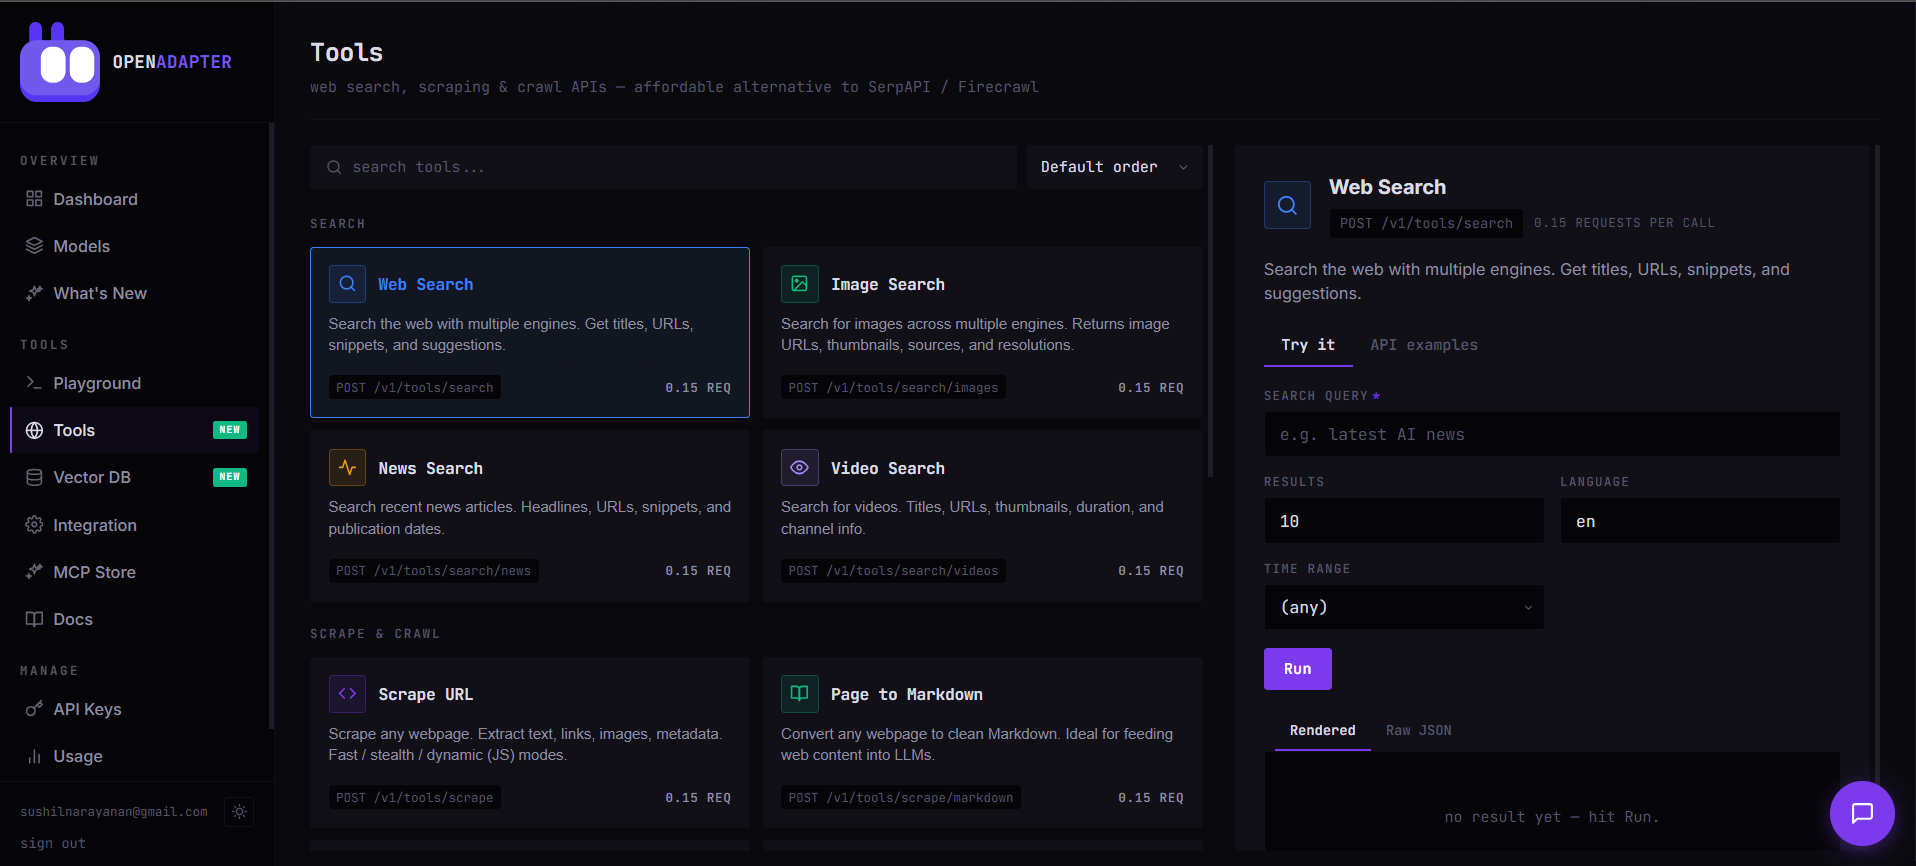Click the magnifier icon in search tools box
1916x866 pixels.
coord(334,167)
